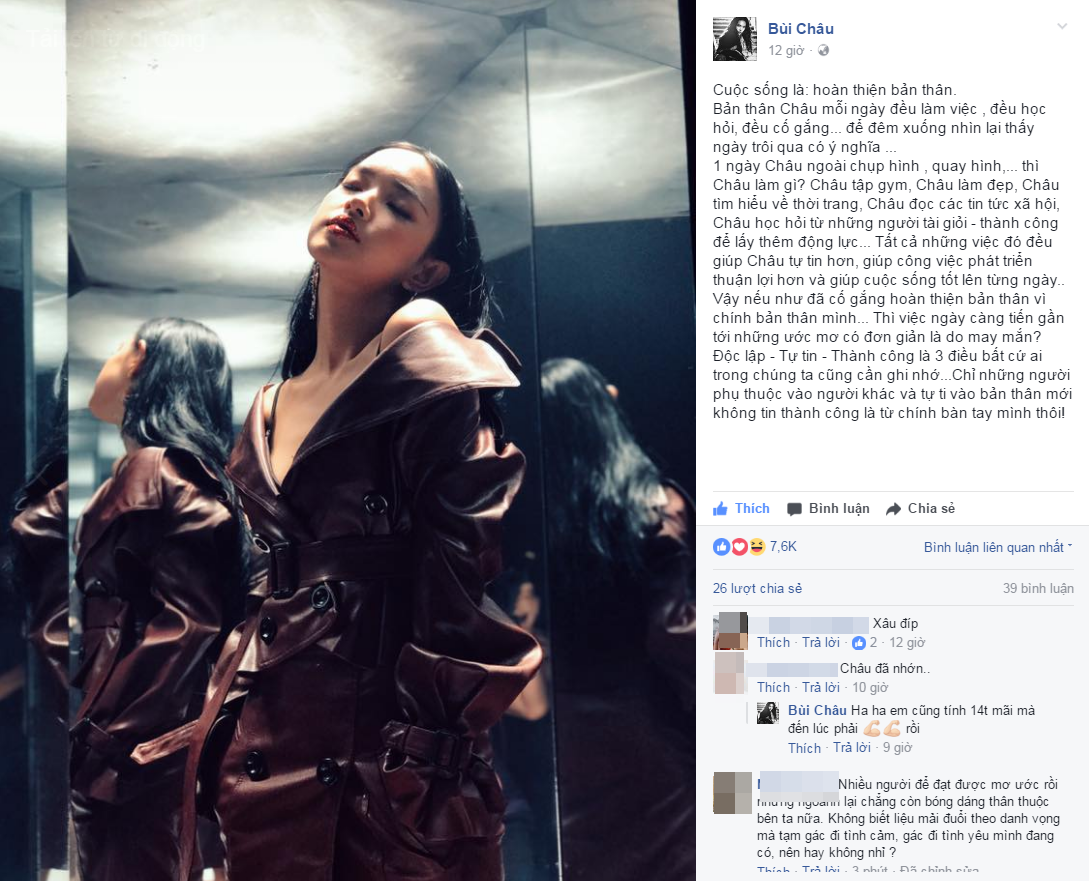View the 26 lượt chia sẻ list

(757, 588)
